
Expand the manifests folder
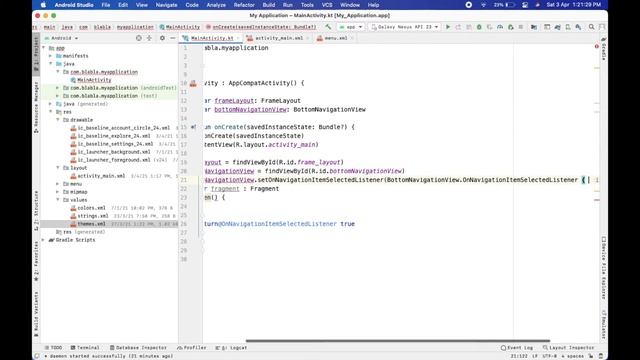coord(51,56)
